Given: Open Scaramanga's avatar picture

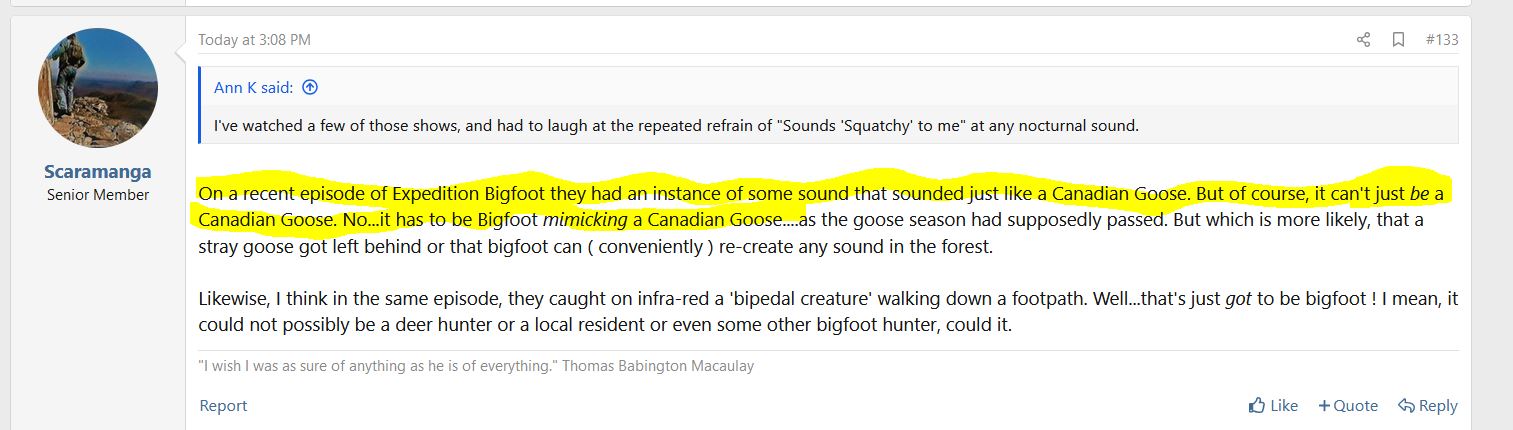Looking at the screenshot, I should [98, 88].
